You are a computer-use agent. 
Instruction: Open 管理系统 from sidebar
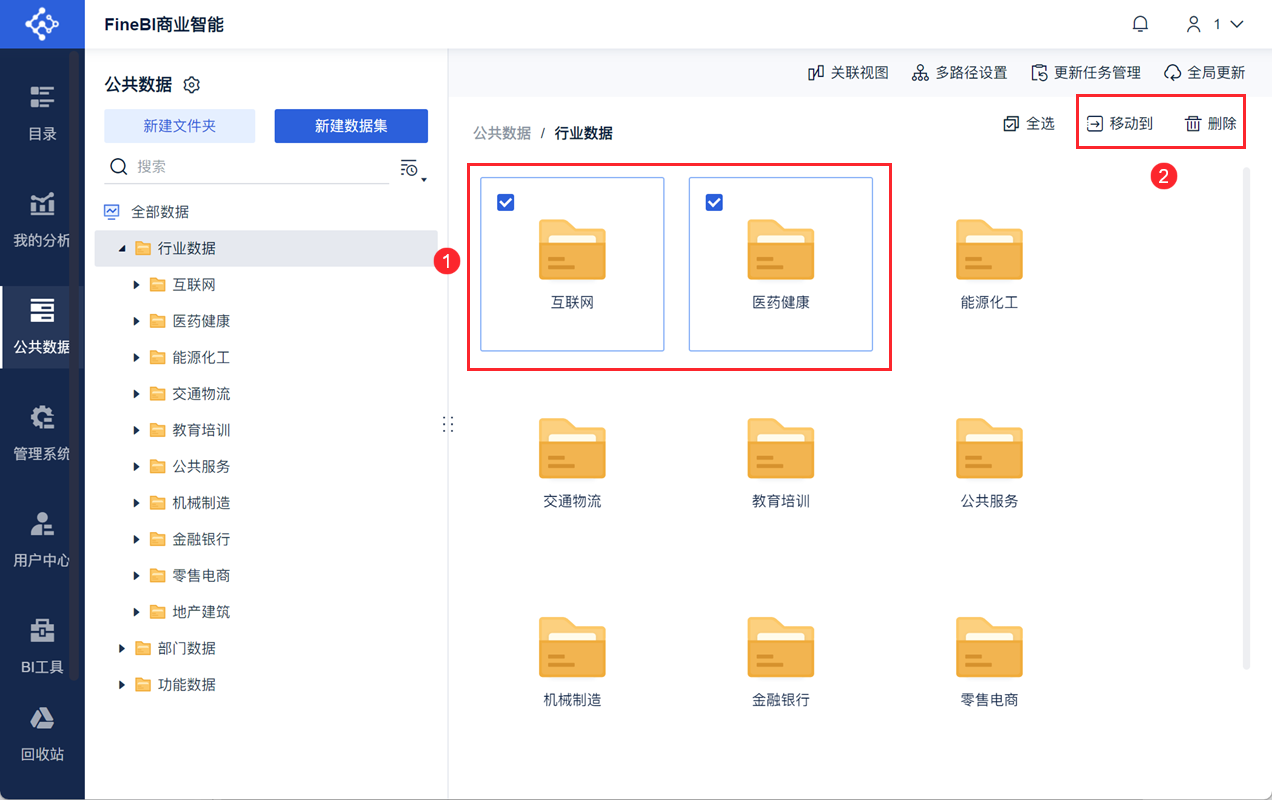[42, 434]
